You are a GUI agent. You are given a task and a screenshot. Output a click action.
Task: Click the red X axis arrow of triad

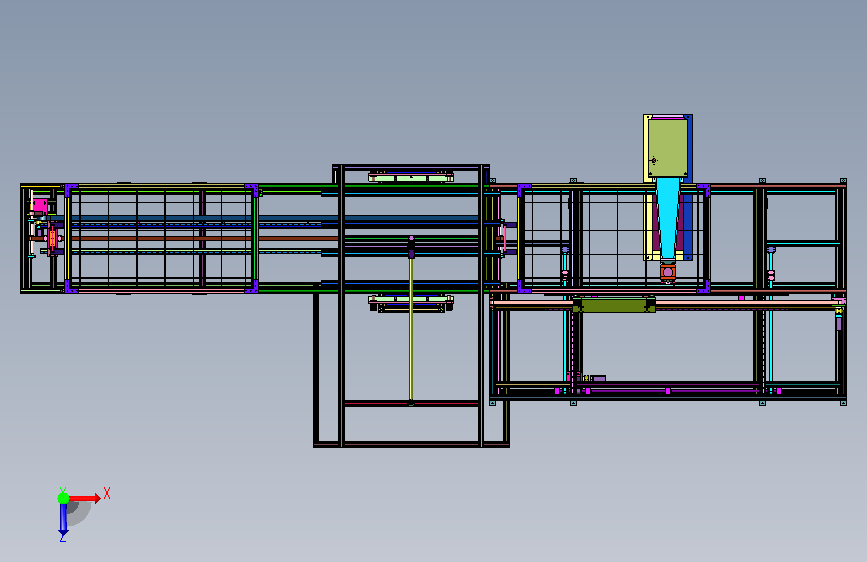[x=85, y=498]
